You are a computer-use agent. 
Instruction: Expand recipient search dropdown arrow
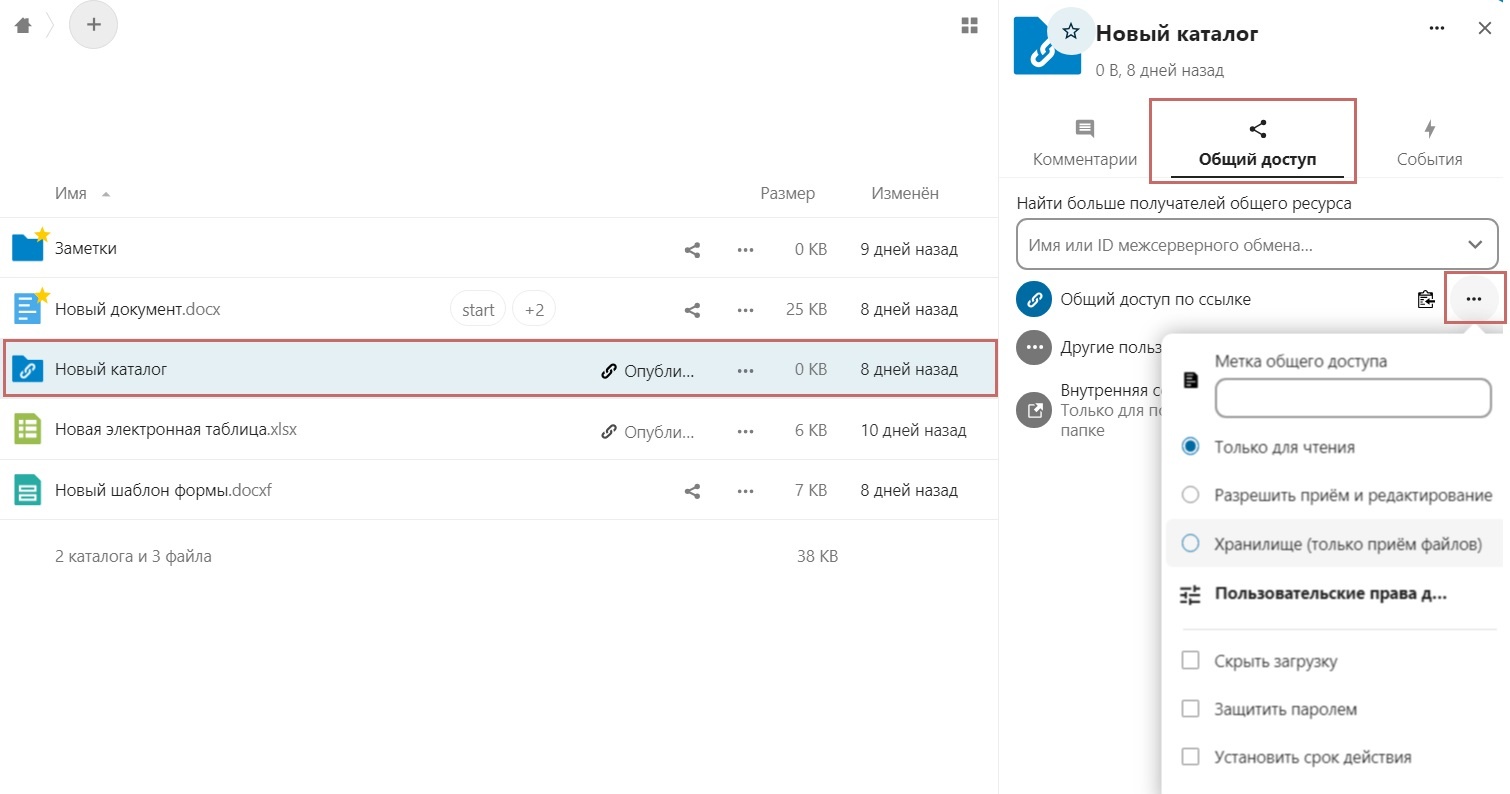(1475, 245)
